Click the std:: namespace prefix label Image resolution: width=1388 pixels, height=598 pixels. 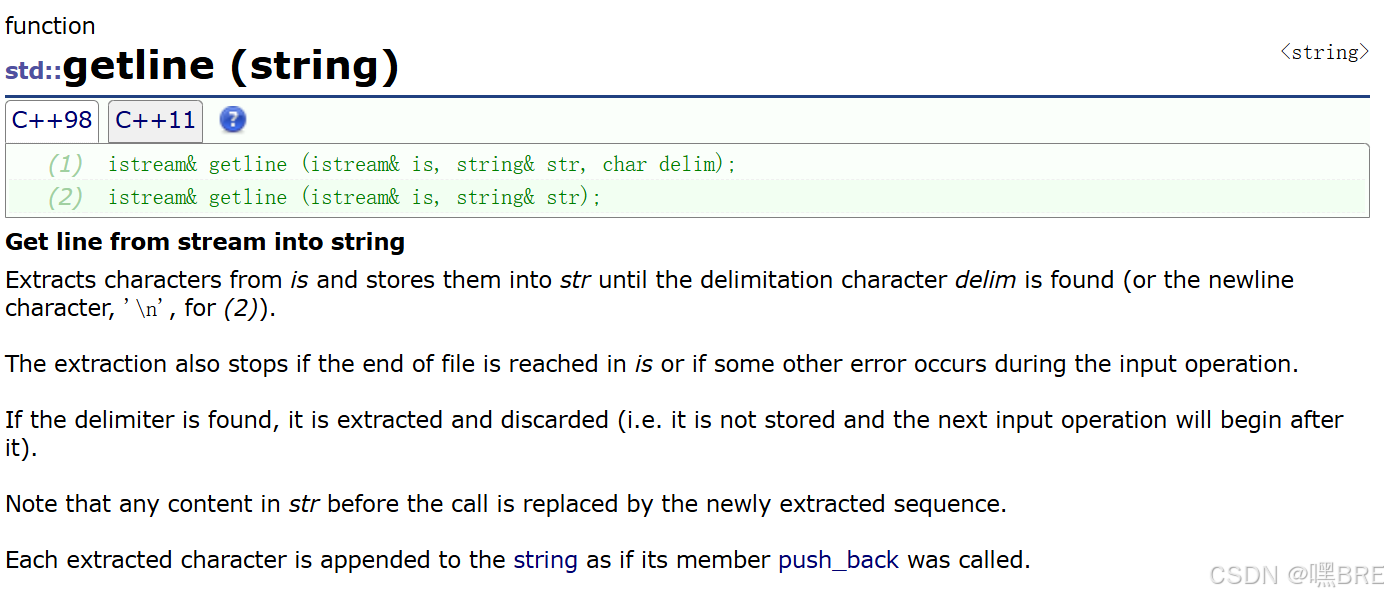click(32, 71)
